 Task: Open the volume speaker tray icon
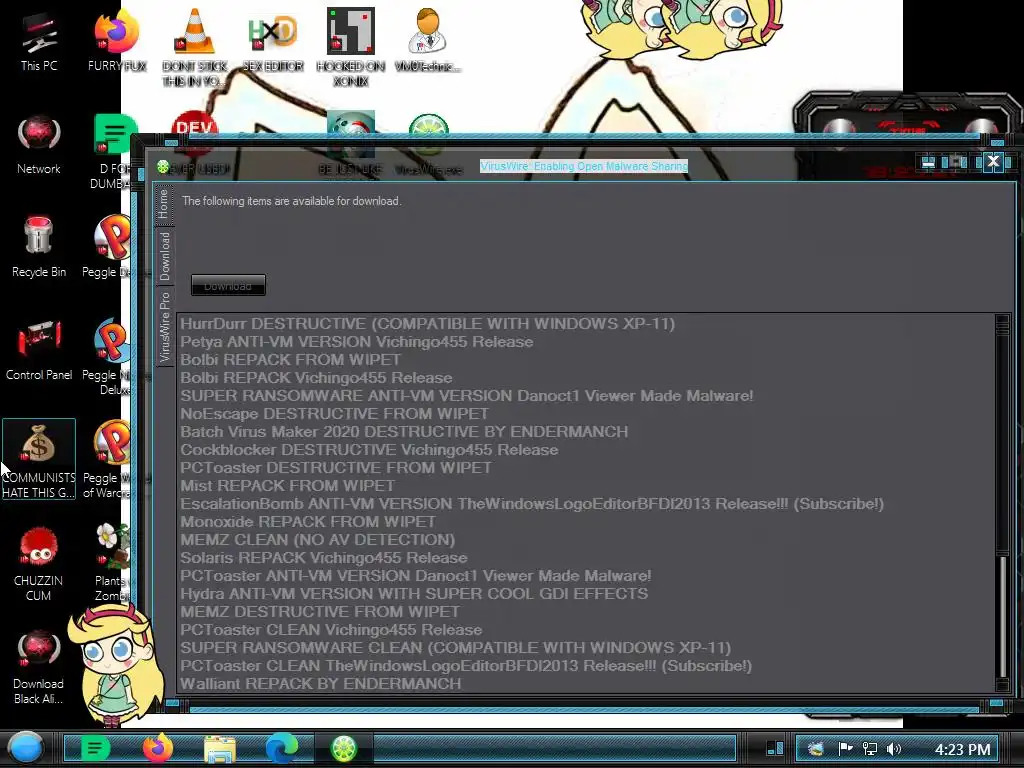894,748
